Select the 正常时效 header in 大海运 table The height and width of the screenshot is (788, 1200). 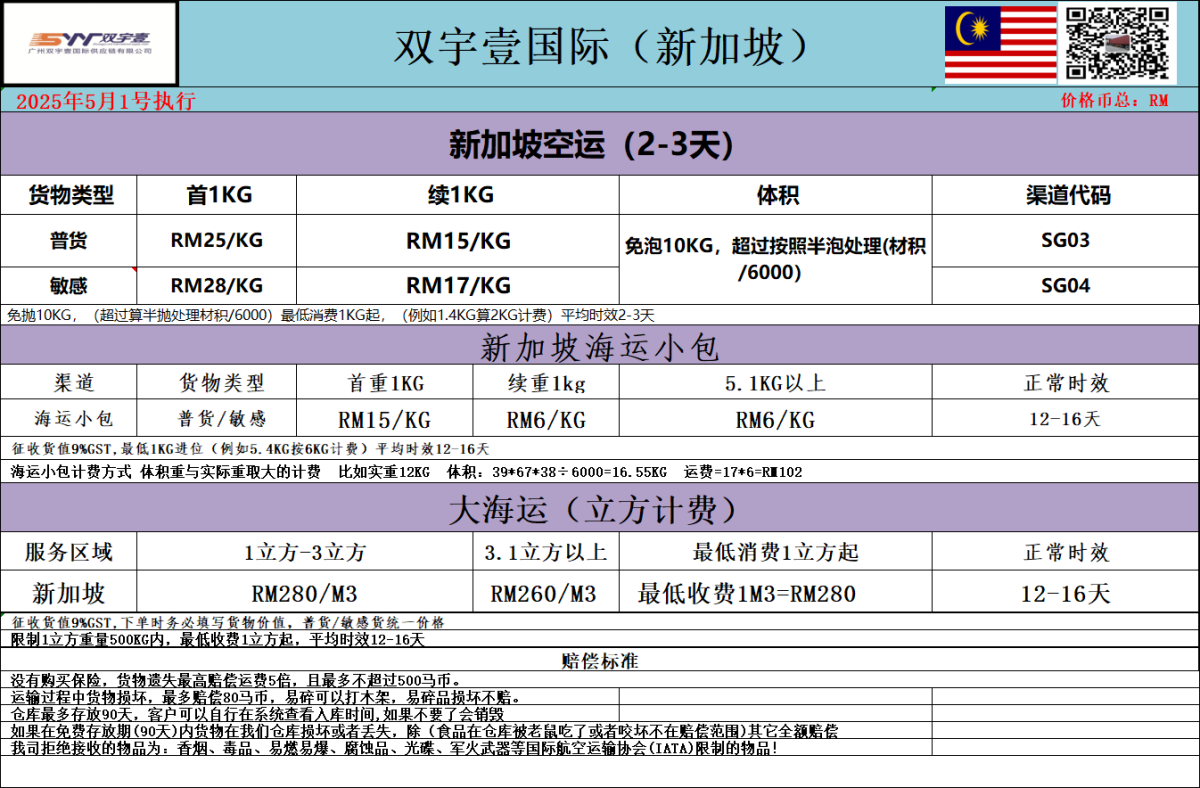pos(1066,552)
